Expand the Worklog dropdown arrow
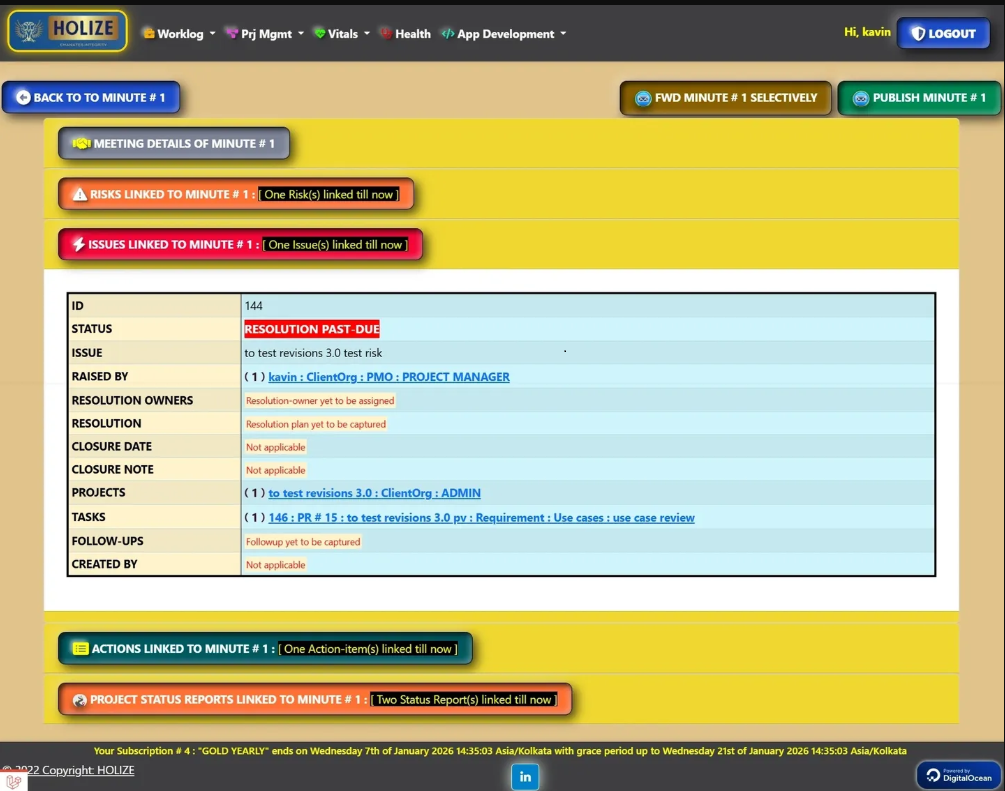Image resolution: width=1005 pixels, height=791 pixels. 212,33
